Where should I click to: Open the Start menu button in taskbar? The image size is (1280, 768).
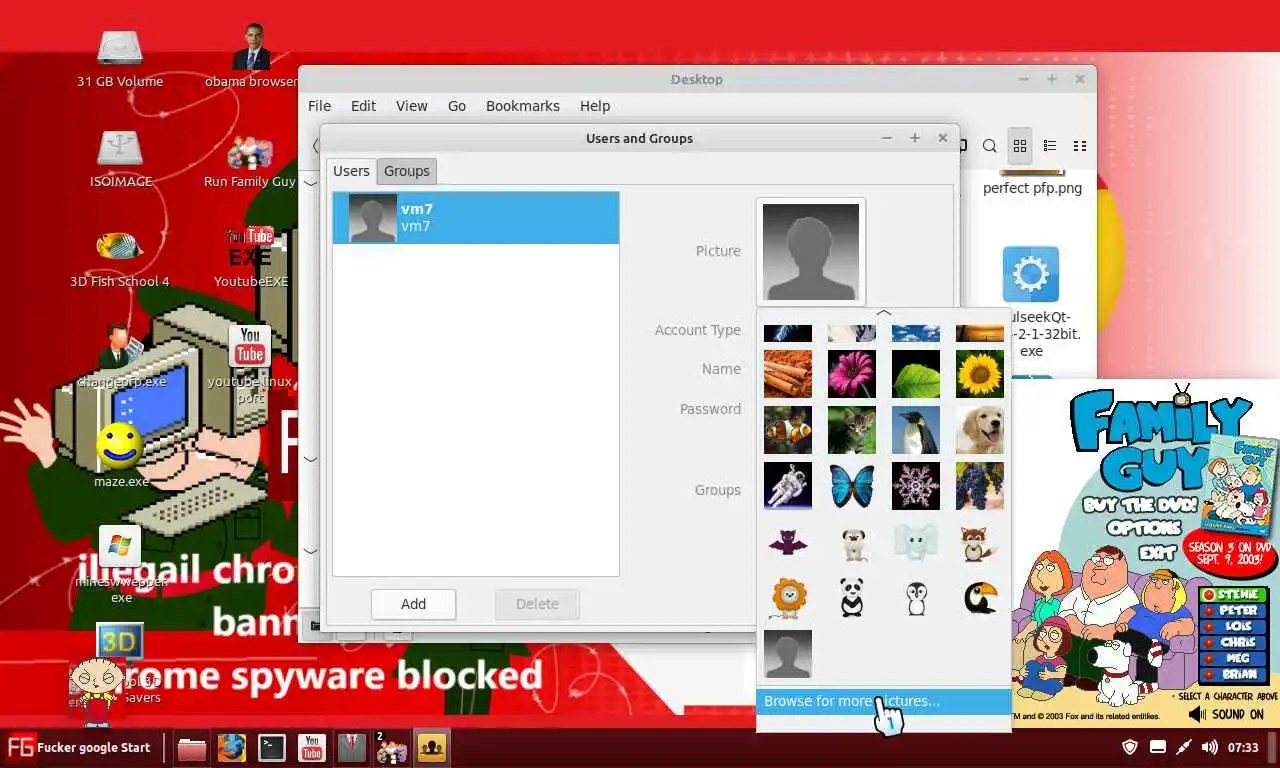coord(79,747)
